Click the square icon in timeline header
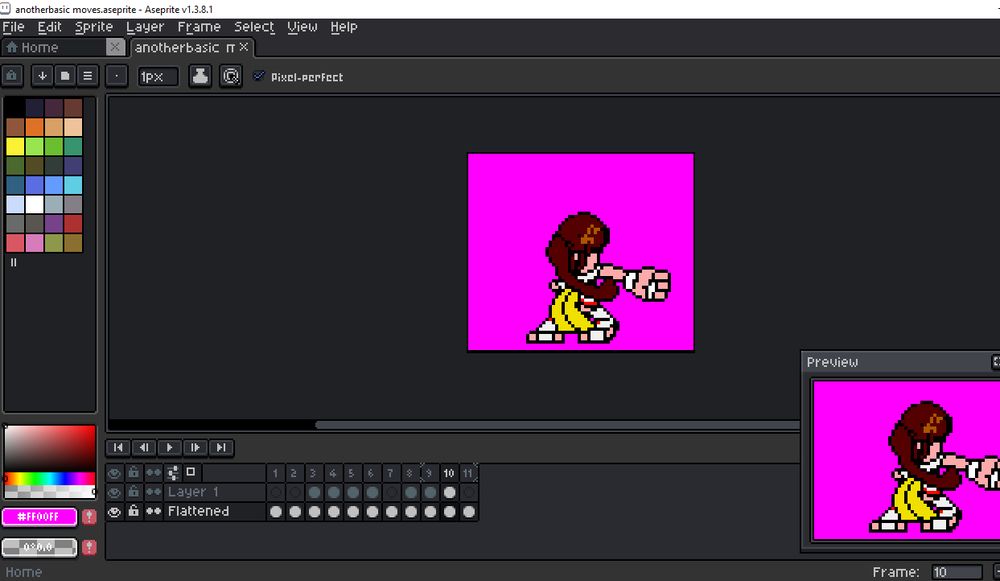Viewport: 1000px width, 581px height. 191,473
